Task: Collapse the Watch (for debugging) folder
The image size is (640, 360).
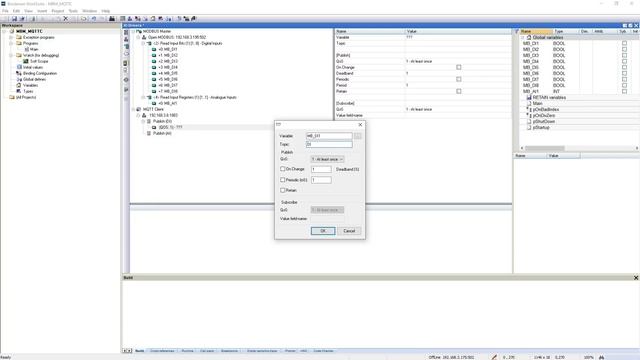Action: tap(11, 55)
